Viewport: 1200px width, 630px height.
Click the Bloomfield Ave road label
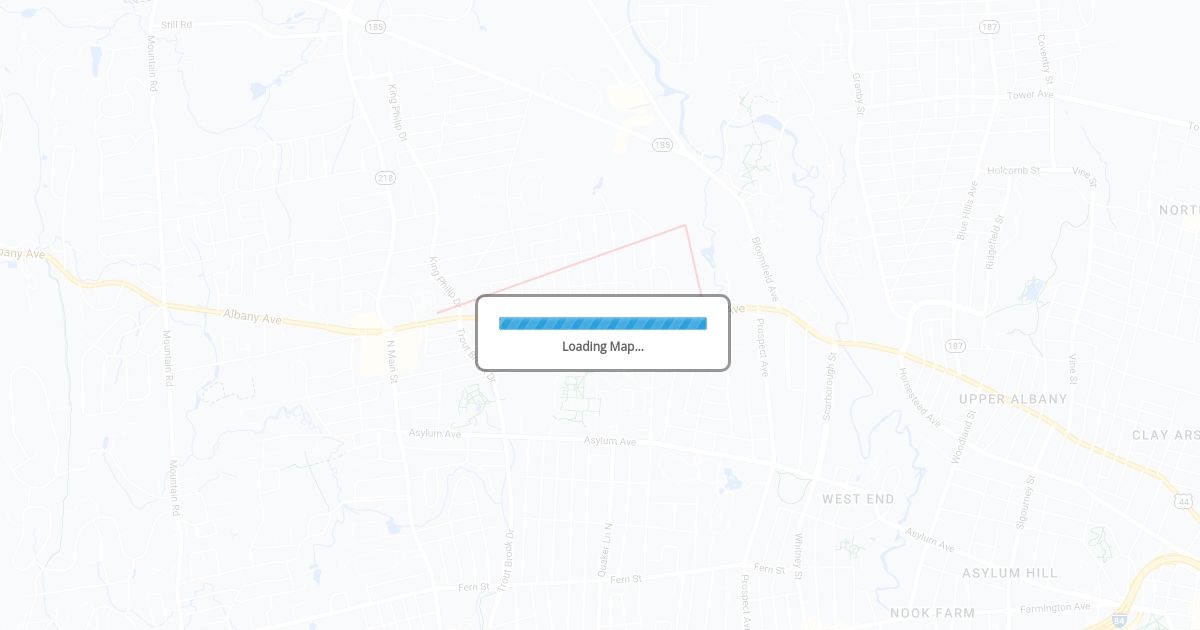point(764,270)
